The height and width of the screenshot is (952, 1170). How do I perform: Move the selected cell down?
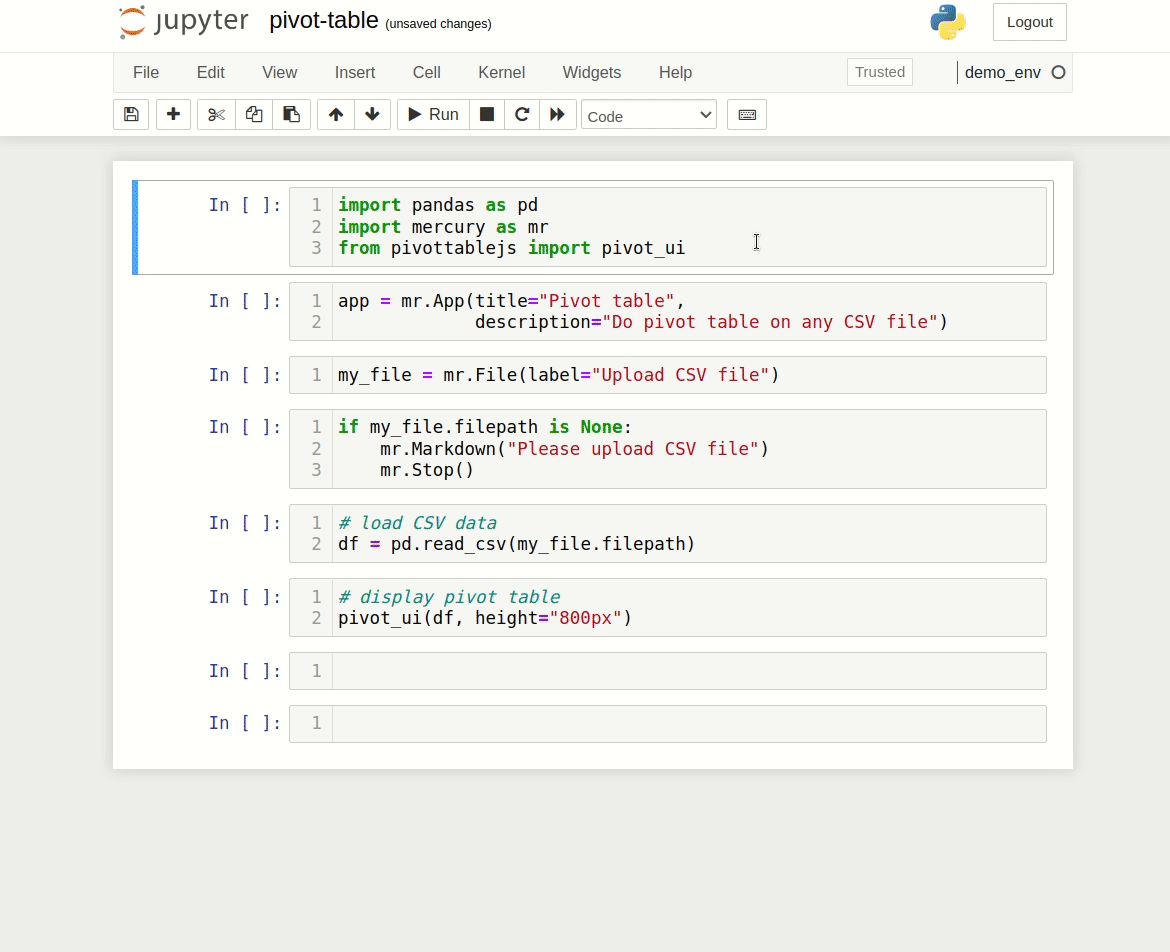372,114
